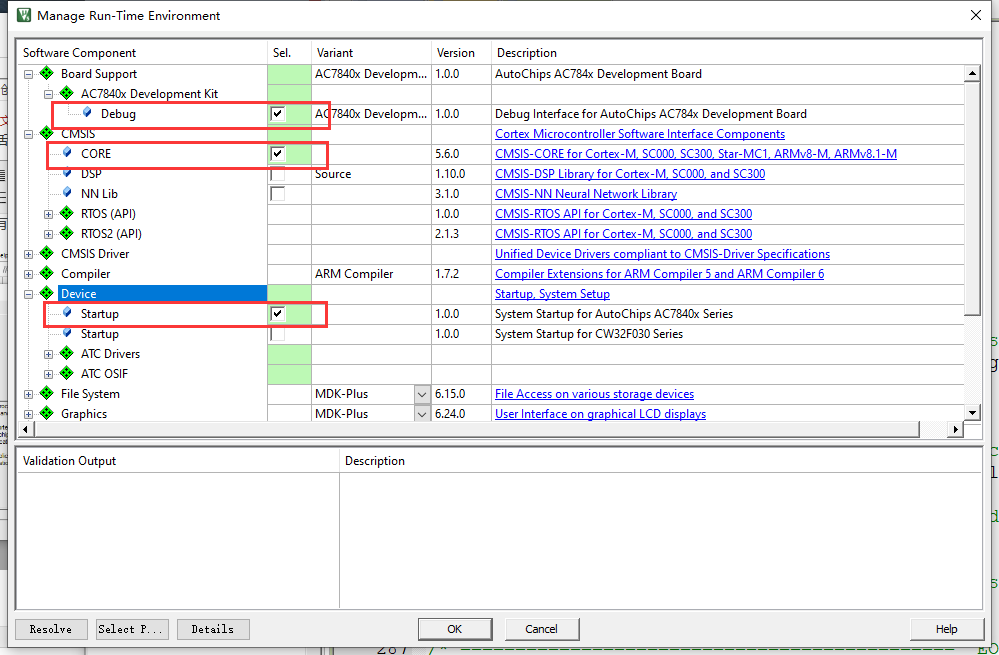
Task: Click the Version column header
Action: coord(462,52)
